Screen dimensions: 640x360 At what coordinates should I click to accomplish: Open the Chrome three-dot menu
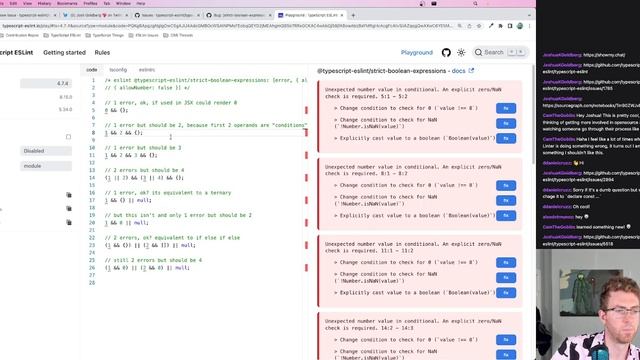pos(529,26)
